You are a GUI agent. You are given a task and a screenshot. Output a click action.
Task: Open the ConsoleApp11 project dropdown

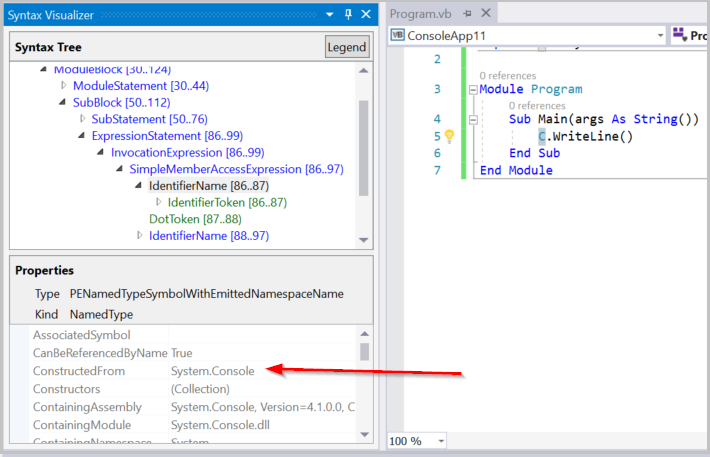660,35
